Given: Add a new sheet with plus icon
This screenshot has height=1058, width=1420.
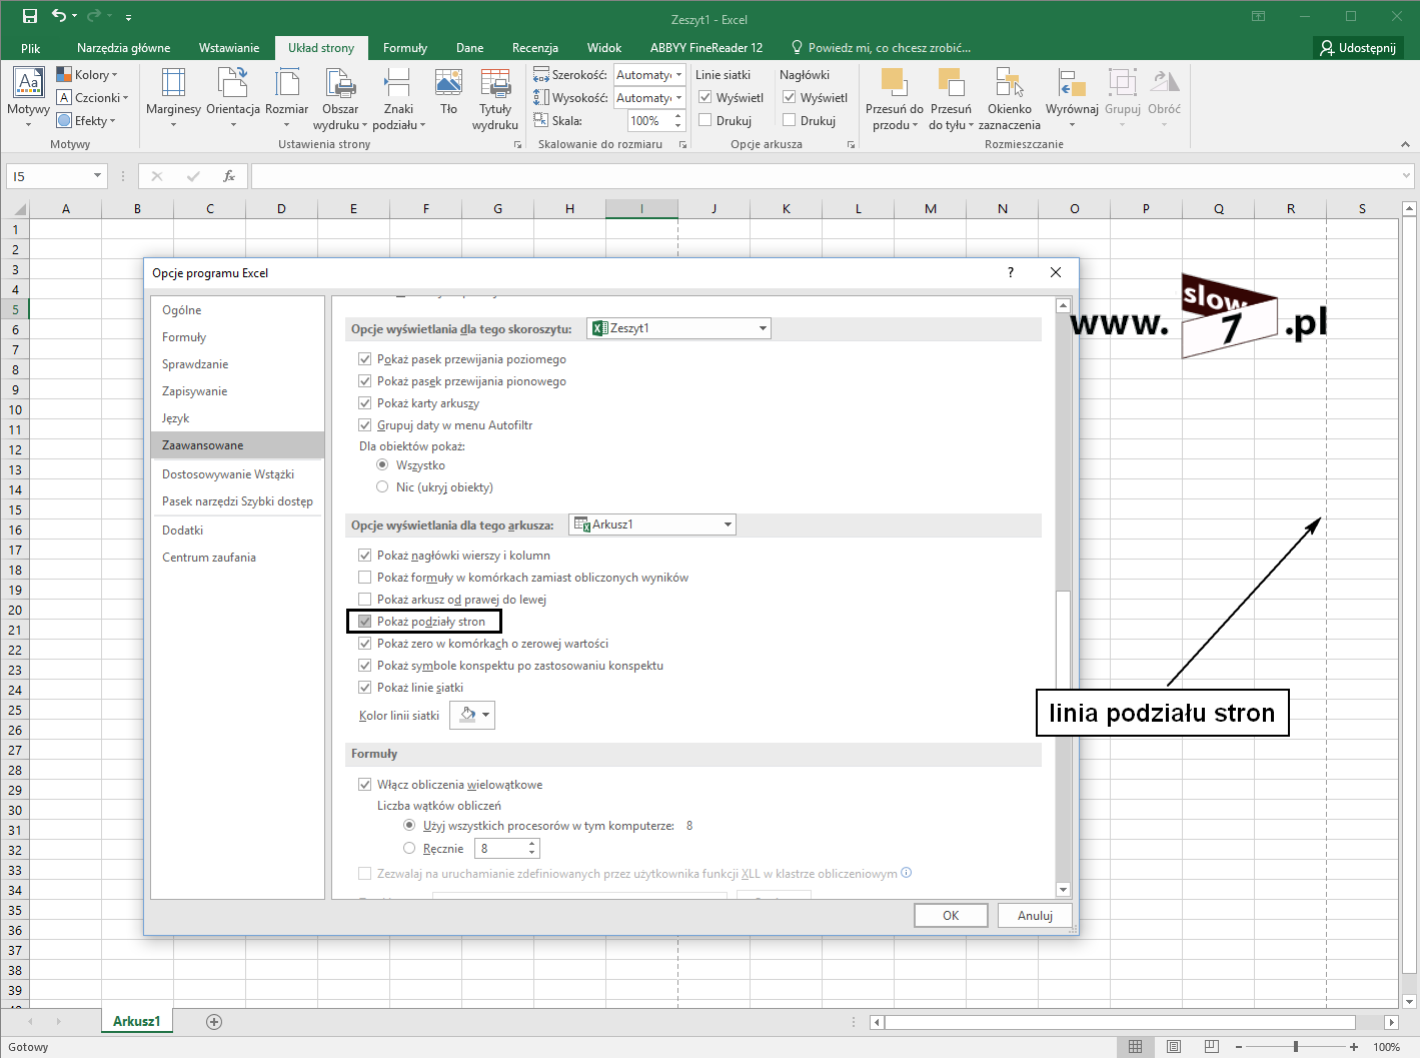Looking at the screenshot, I should pos(214,1021).
